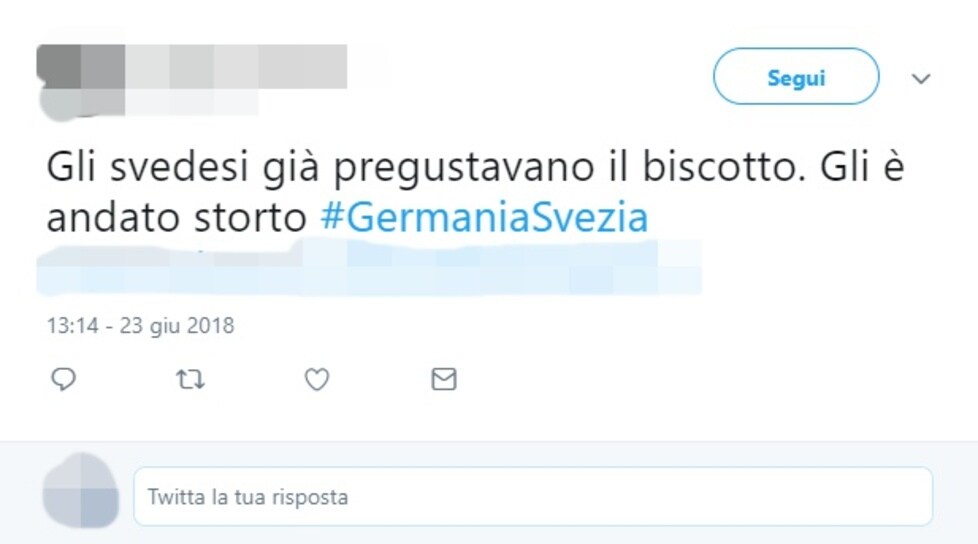Click the 13:14 - 23 giu 2018 timestamp
Image resolution: width=978 pixels, height=544 pixels.
[x=140, y=325]
